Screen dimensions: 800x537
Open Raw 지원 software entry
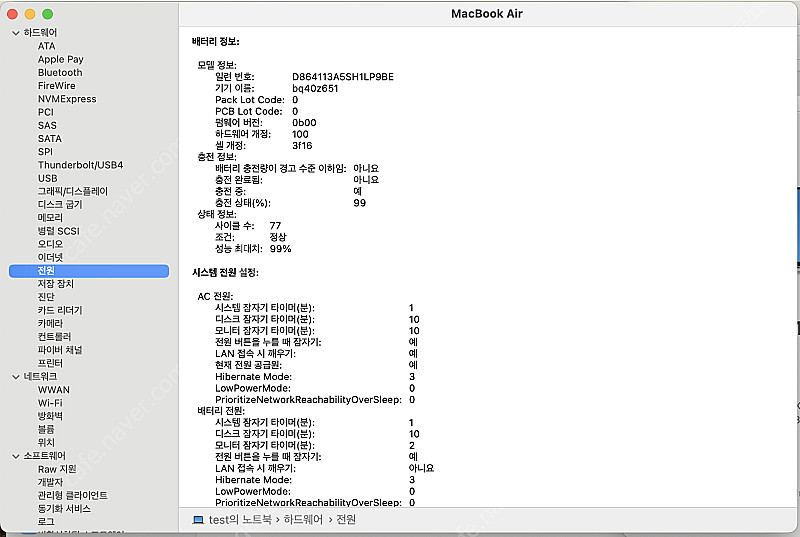point(57,470)
